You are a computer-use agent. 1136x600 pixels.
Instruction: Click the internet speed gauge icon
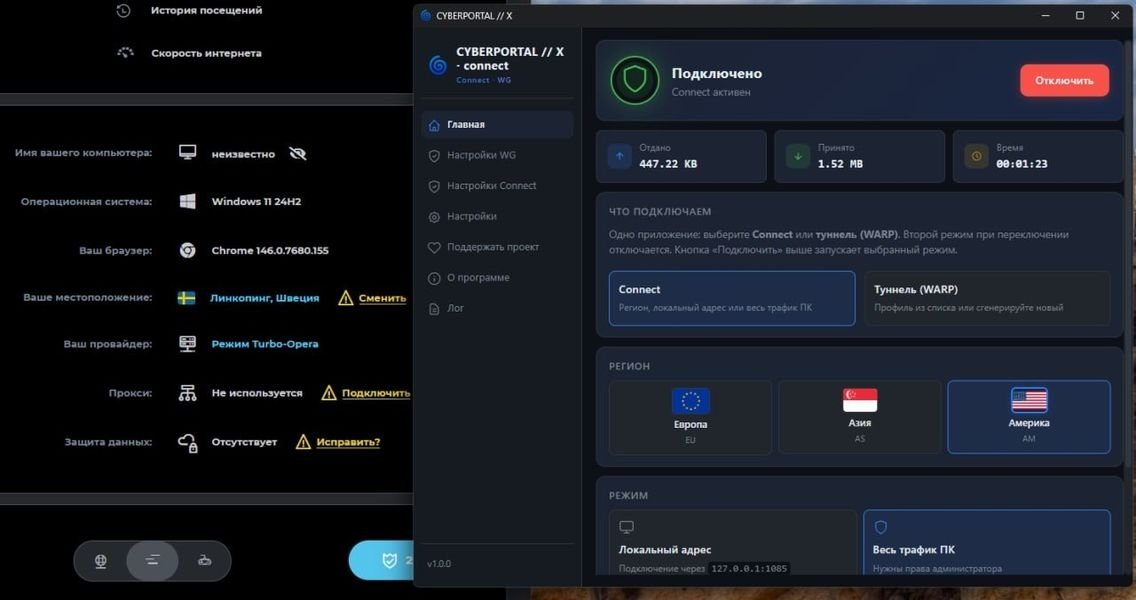coord(125,53)
